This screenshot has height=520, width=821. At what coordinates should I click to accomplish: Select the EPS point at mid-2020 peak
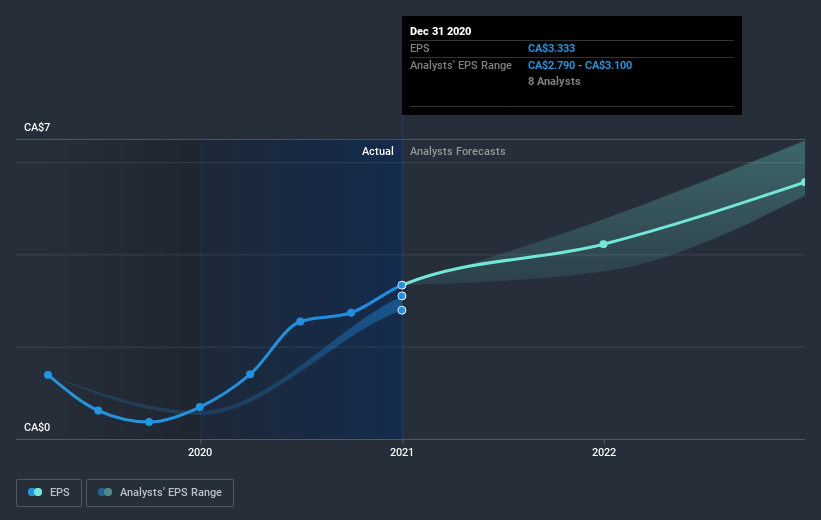point(301,322)
